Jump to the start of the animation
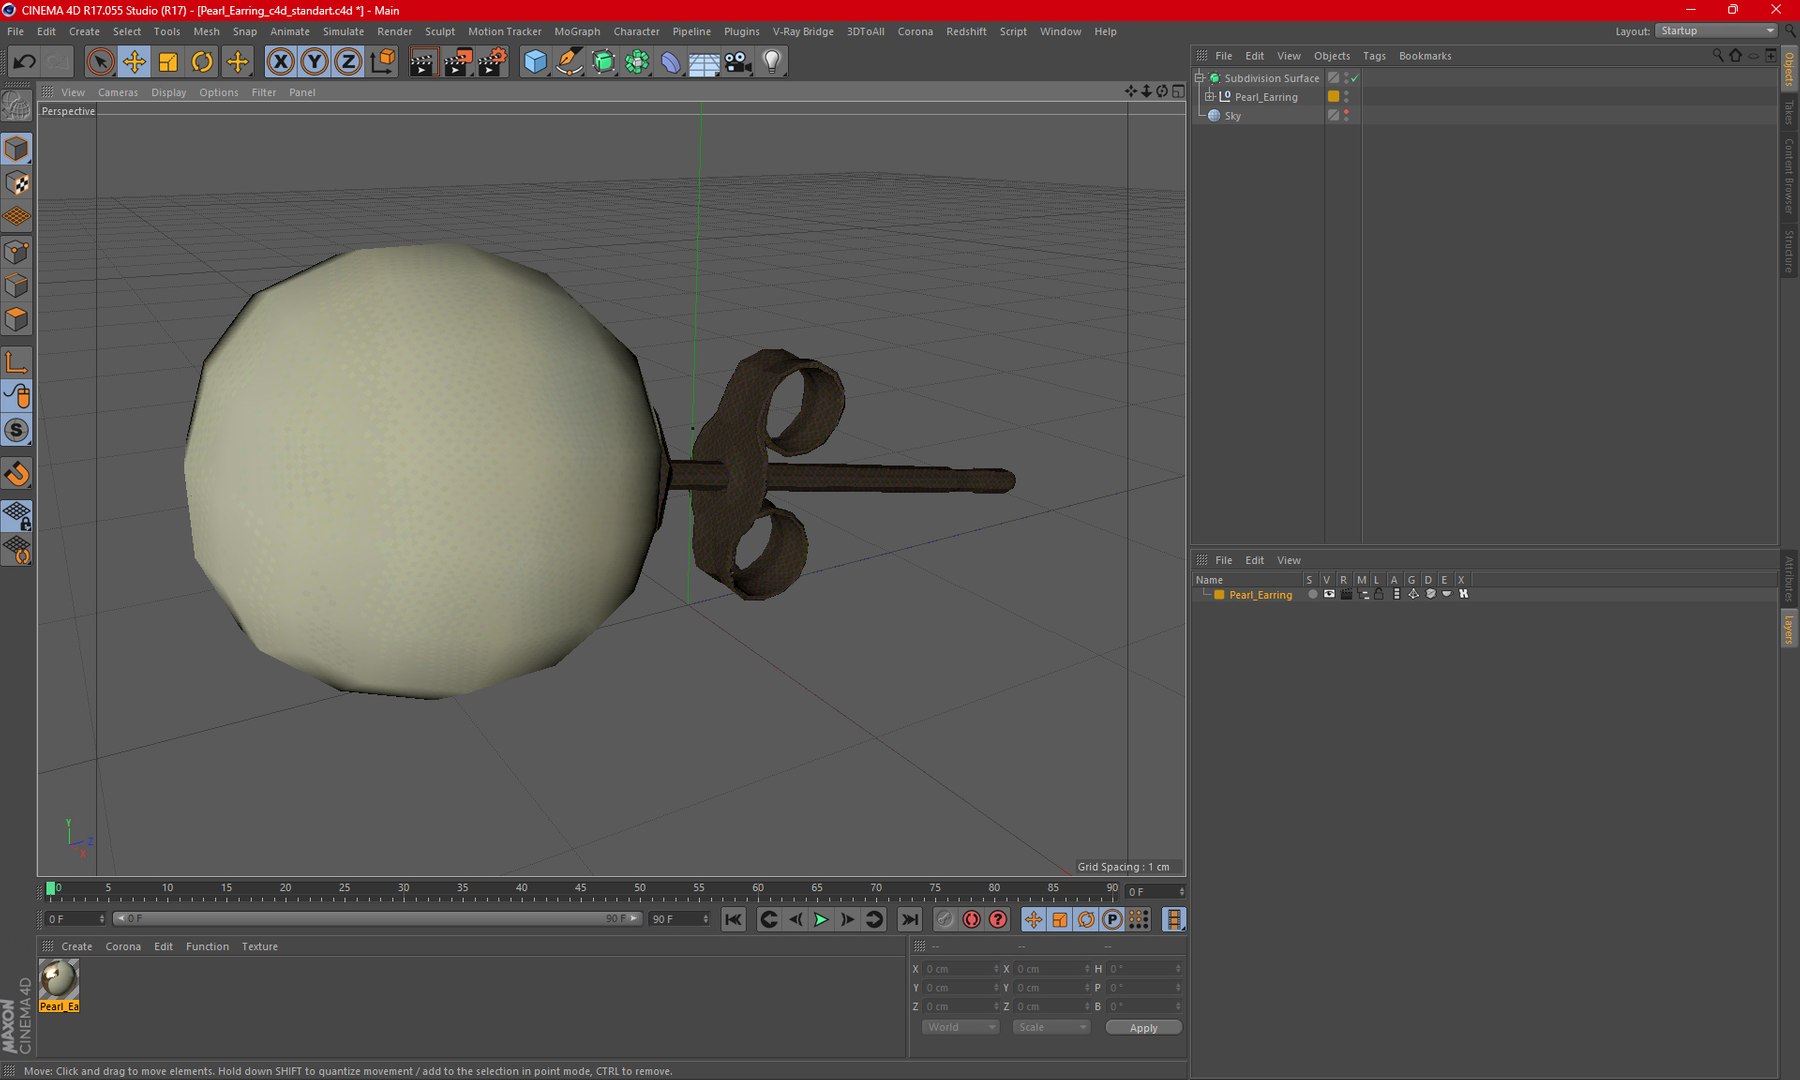 [x=733, y=920]
